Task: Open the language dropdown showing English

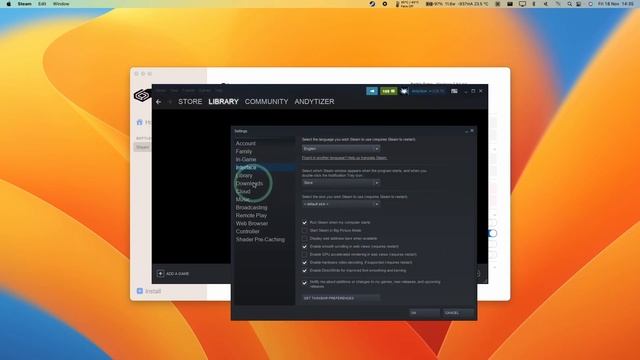Action: [341, 149]
